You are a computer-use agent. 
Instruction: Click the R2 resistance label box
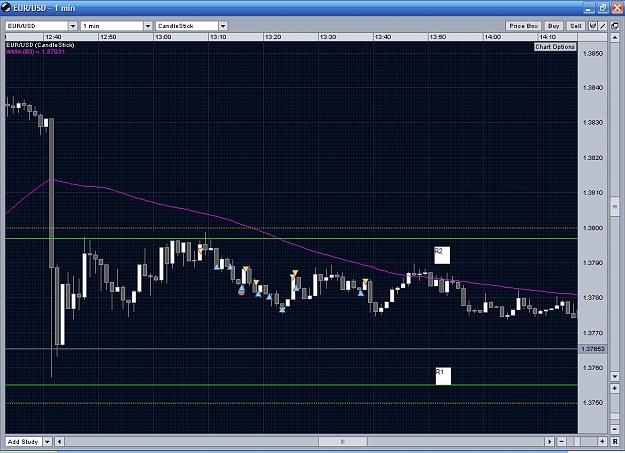(x=442, y=255)
